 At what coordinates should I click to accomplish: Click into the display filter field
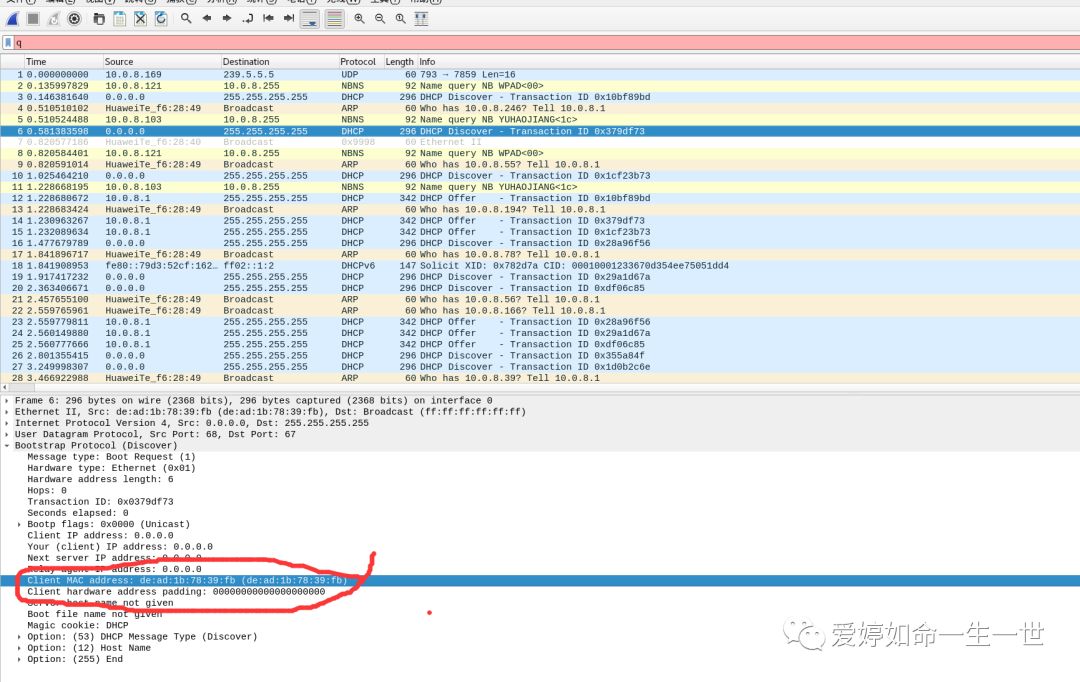tap(544, 43)
